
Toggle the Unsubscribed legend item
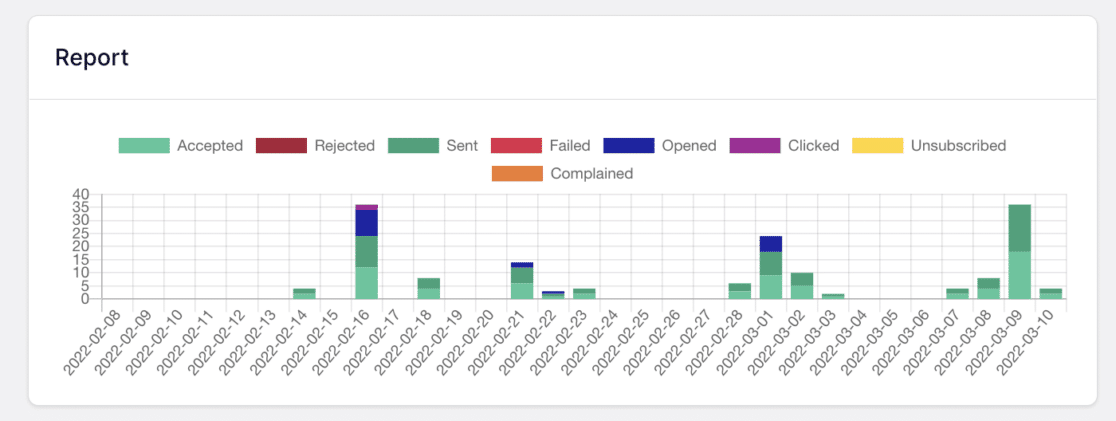coord(929,146)
